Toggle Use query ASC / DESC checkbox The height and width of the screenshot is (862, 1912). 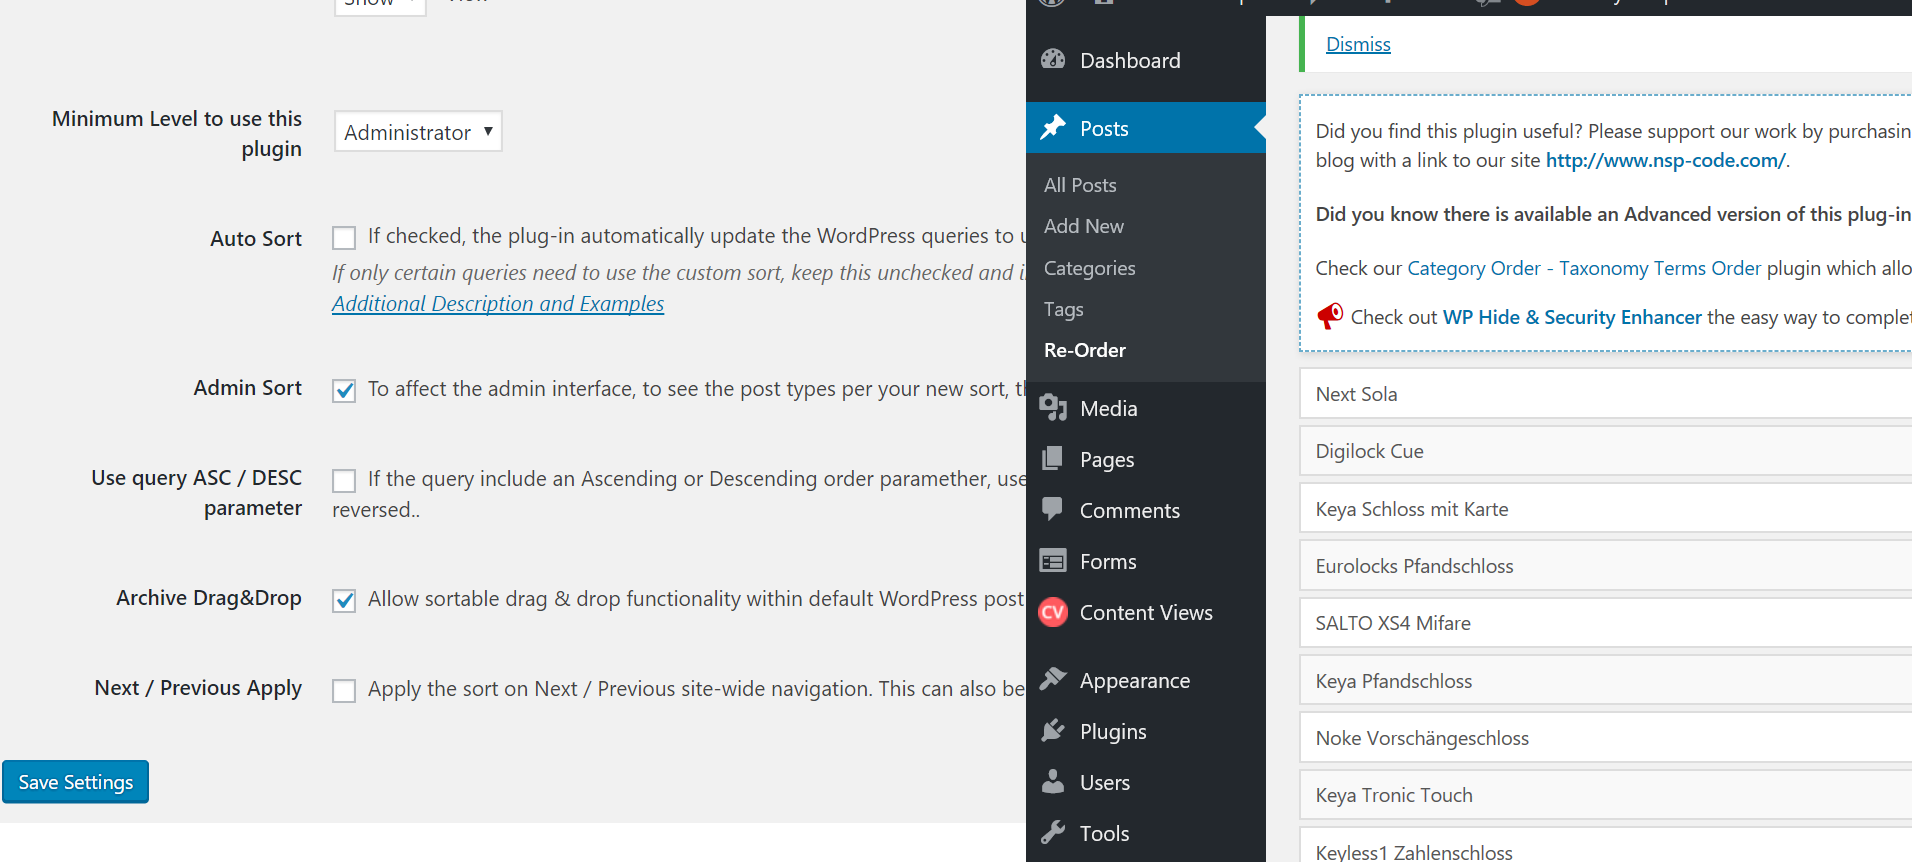pos(344,481)
